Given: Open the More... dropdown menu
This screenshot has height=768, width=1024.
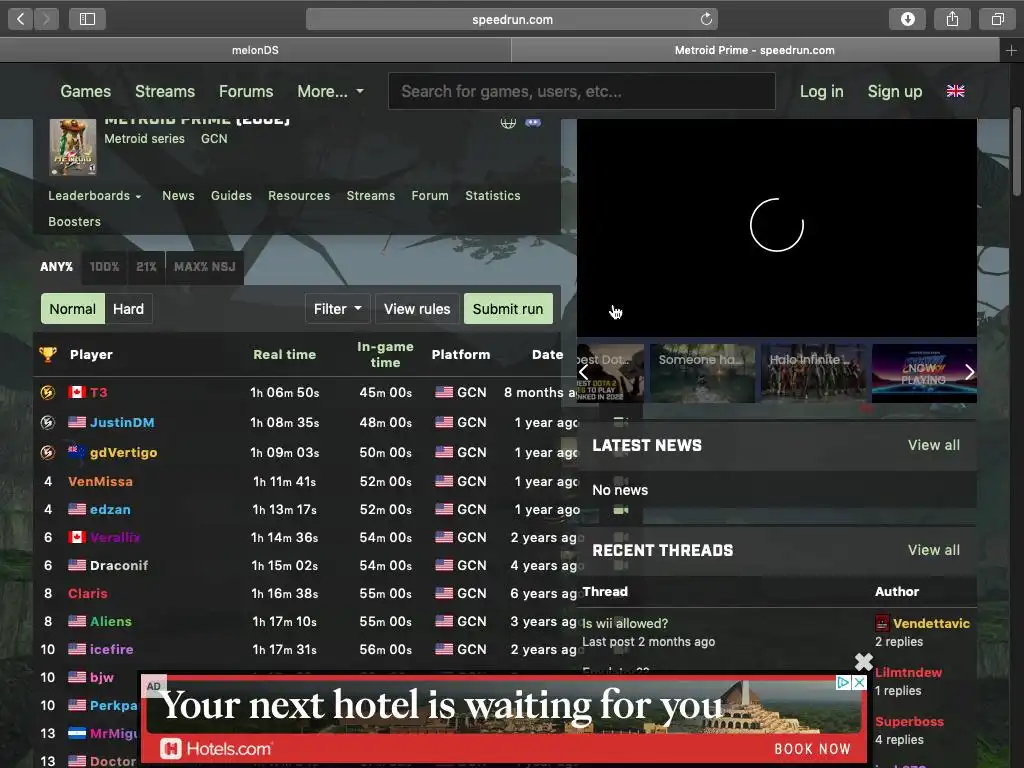Looking at the screenshot, I should pos(330,91).
